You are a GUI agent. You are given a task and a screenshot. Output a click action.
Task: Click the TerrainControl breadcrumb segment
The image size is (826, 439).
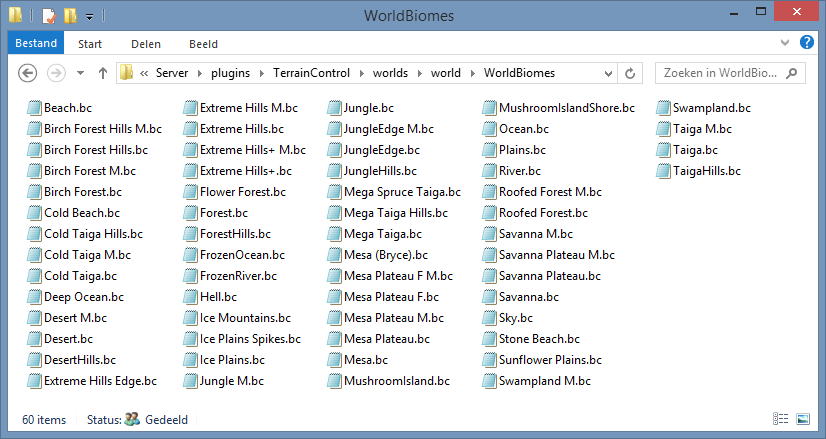click(x=311, y=73)
